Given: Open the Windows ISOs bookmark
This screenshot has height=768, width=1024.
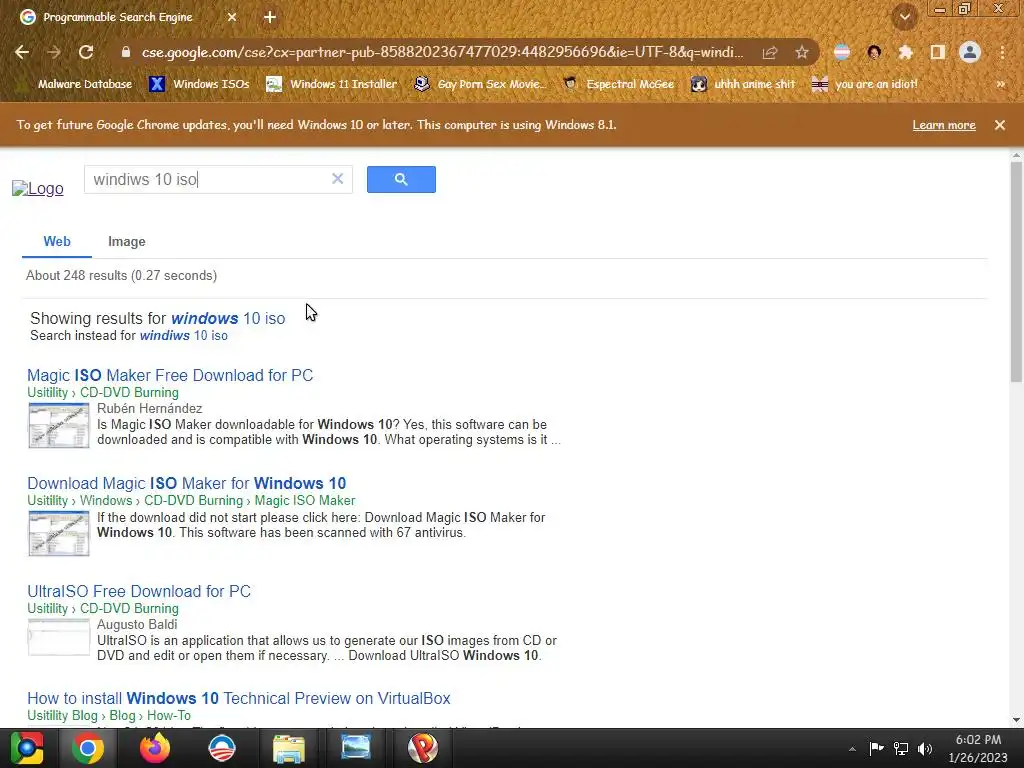Looking at the screenshot, I should pos(199,84).
